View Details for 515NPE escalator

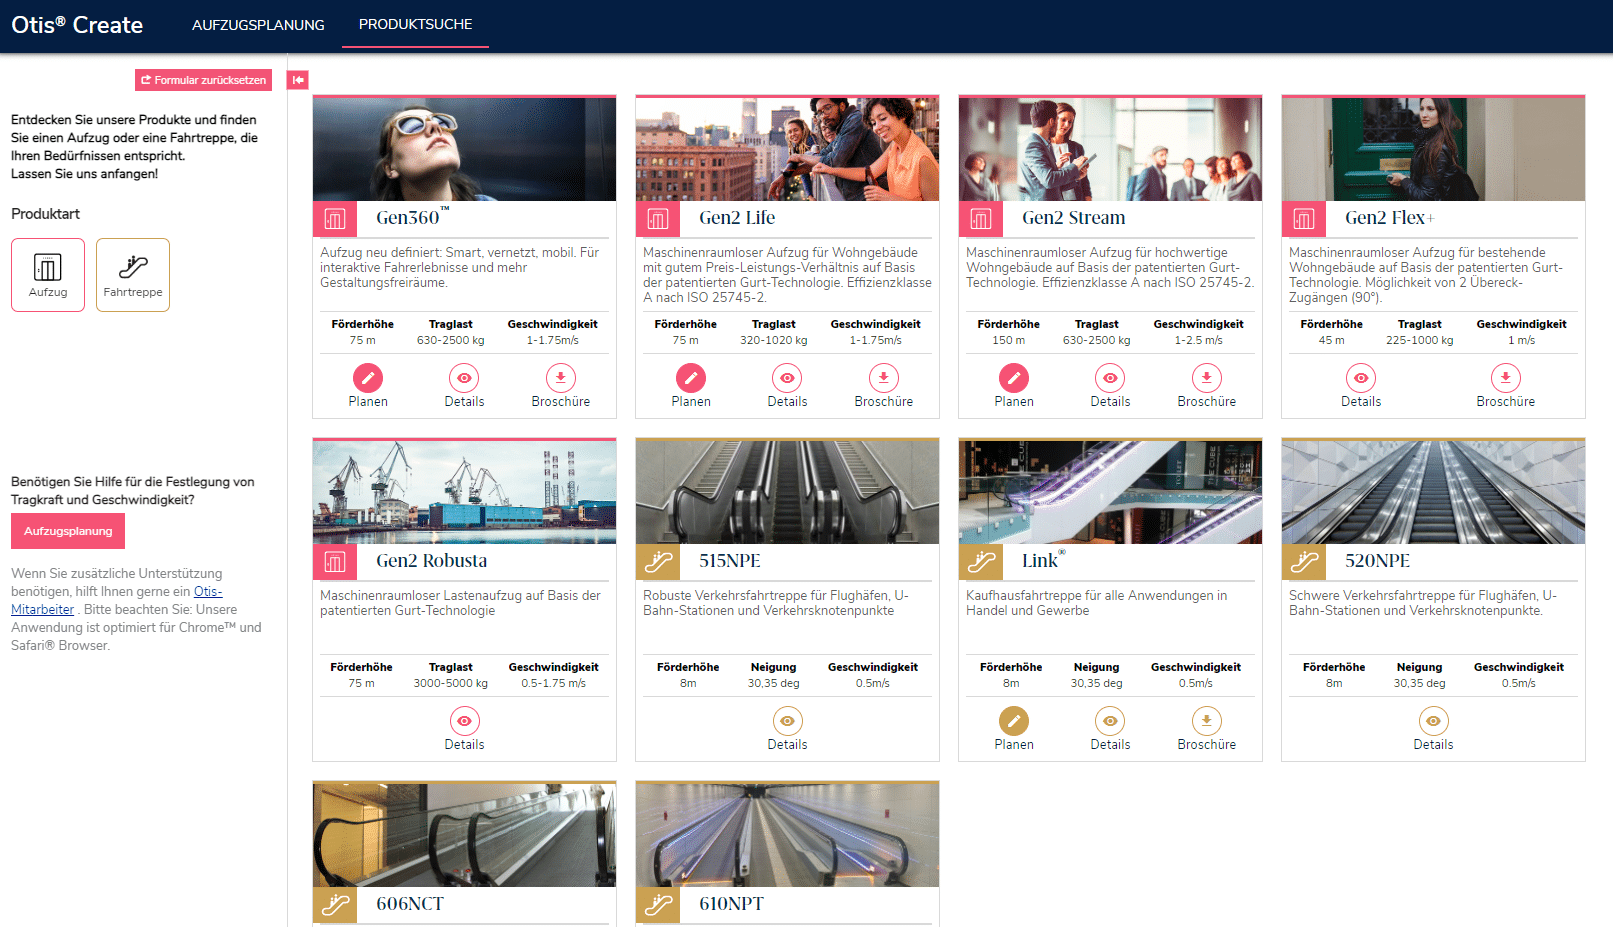click(787, 721)
